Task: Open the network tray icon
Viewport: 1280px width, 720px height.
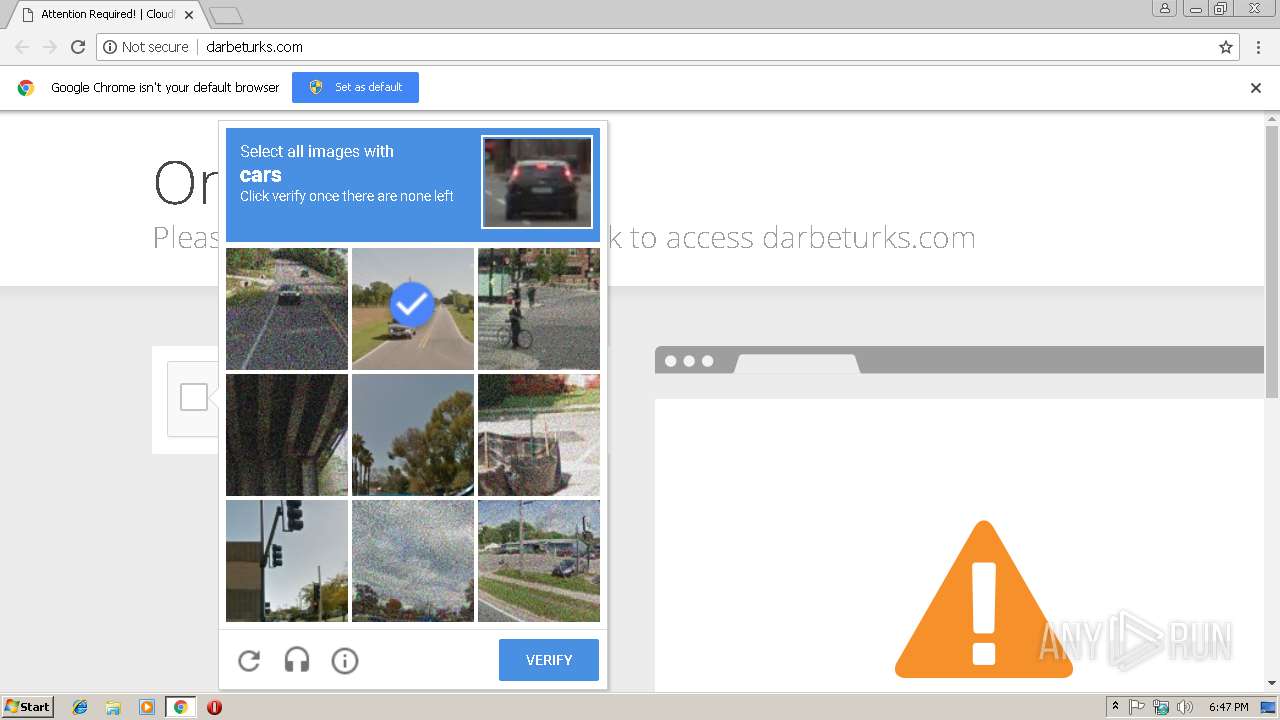Action: coord(1161,707)
